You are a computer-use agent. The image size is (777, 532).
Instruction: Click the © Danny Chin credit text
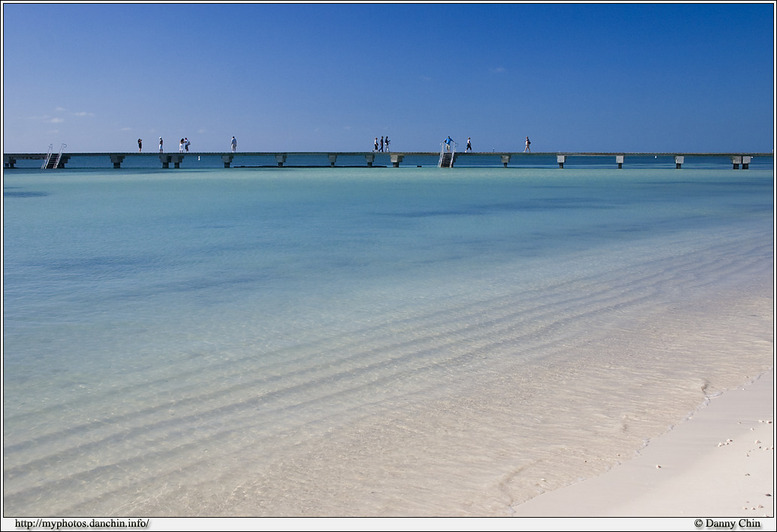[x=727, y=524]
